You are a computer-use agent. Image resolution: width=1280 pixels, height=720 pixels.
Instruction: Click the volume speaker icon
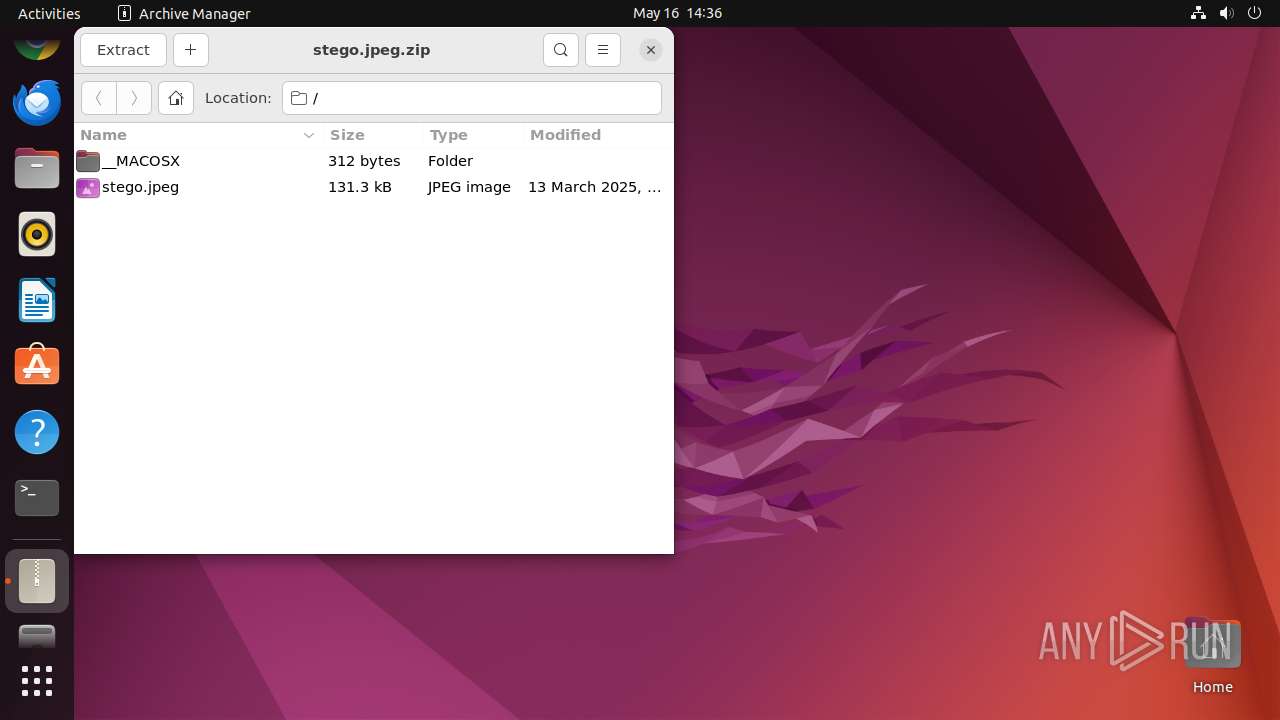point(1227,13)
